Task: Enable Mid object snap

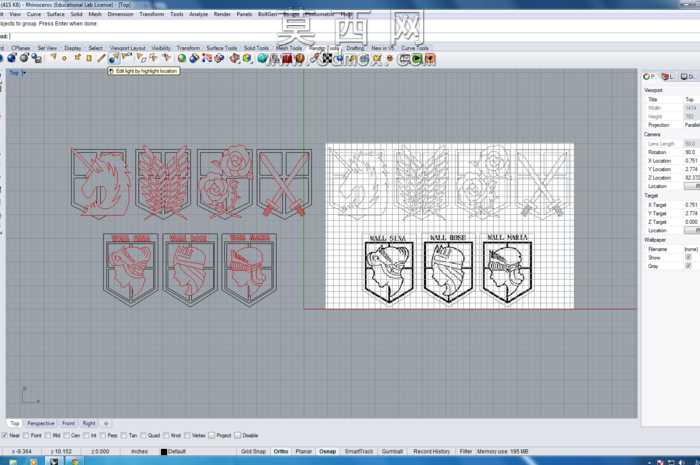Action: pyautogui.click(x=48, y=435)
